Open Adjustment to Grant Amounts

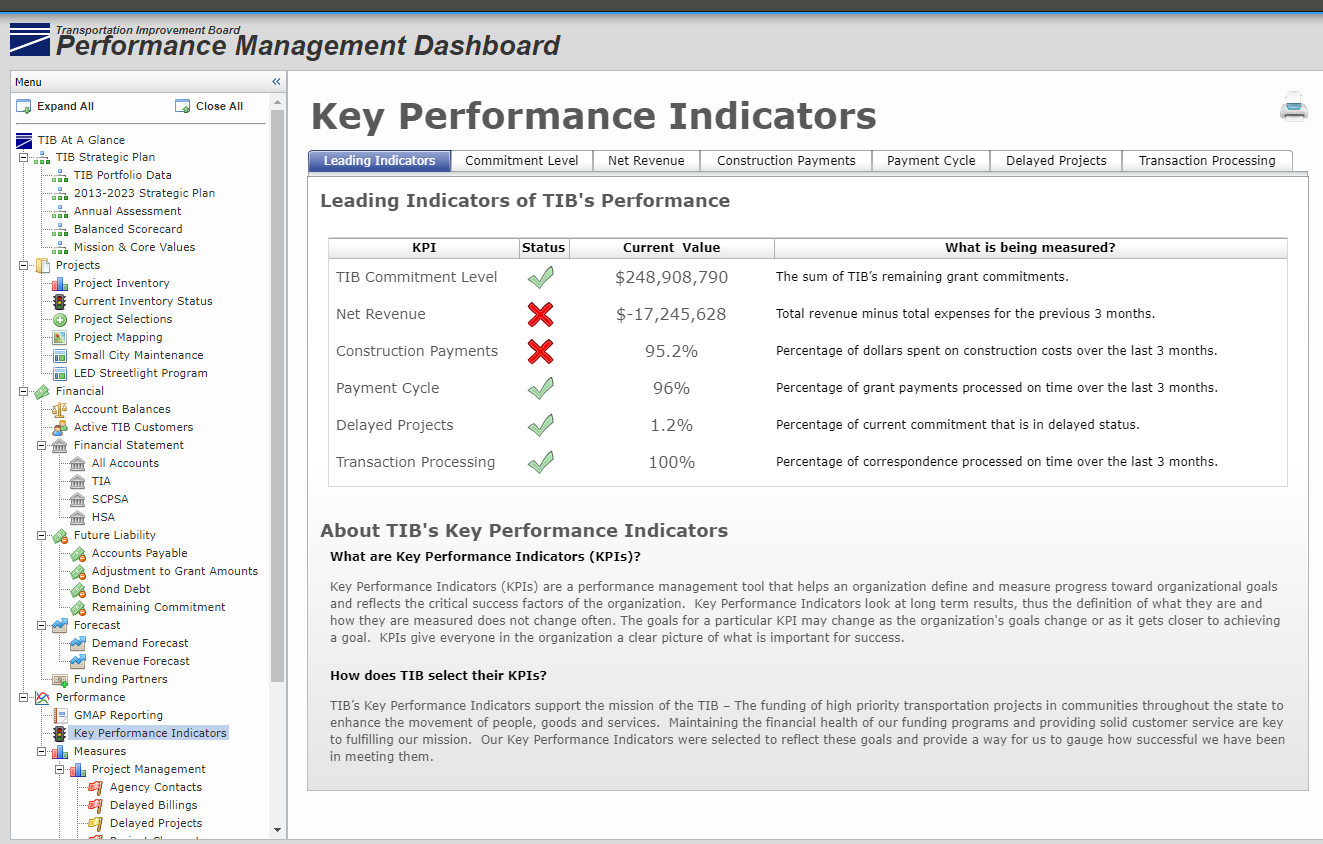[175, 571]
